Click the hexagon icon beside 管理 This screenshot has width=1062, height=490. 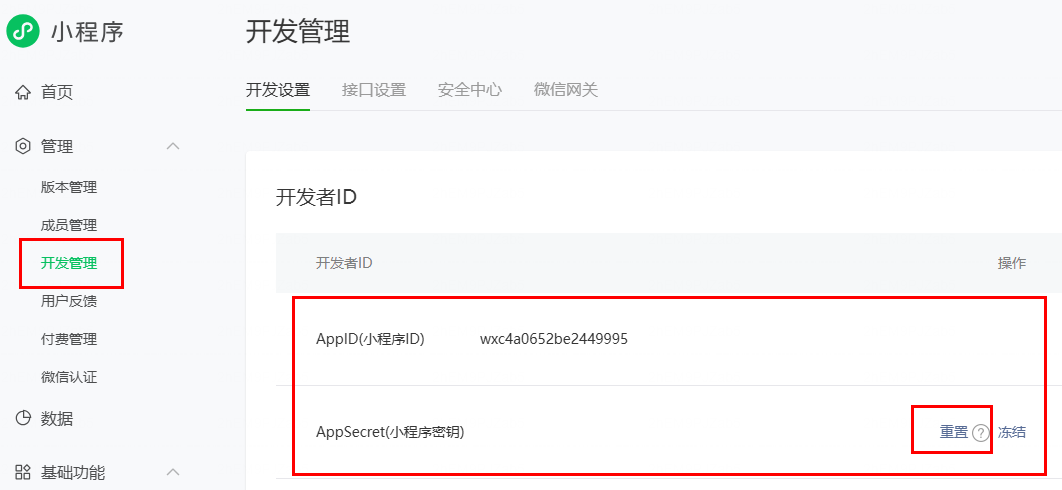point(23,147)
